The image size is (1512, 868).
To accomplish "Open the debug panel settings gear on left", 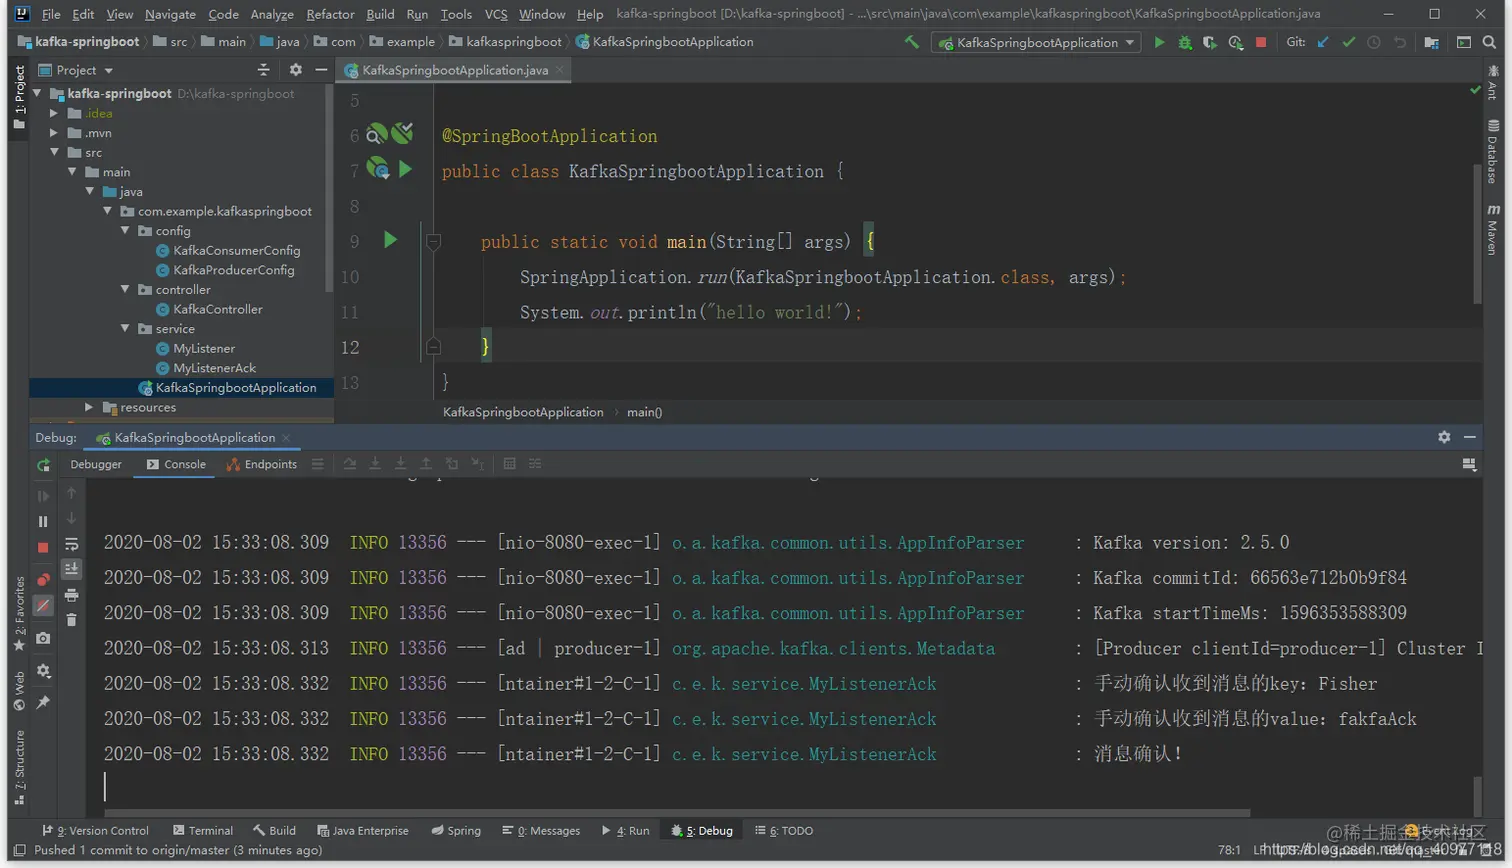I will 43,671.
